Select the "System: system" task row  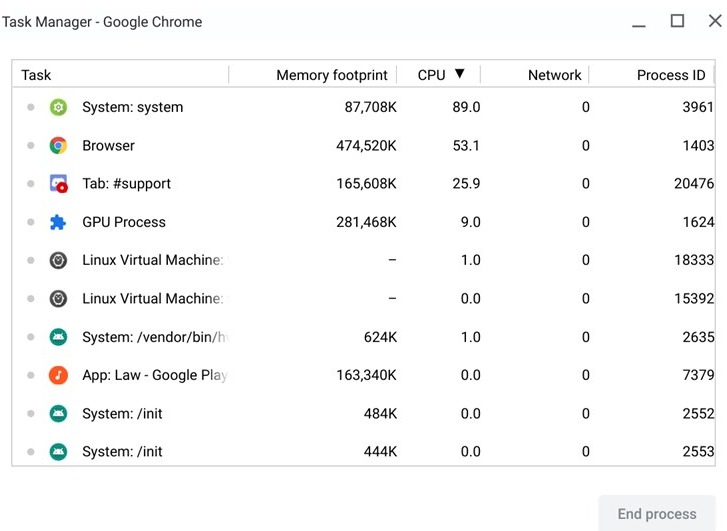(x=364, y=107)
